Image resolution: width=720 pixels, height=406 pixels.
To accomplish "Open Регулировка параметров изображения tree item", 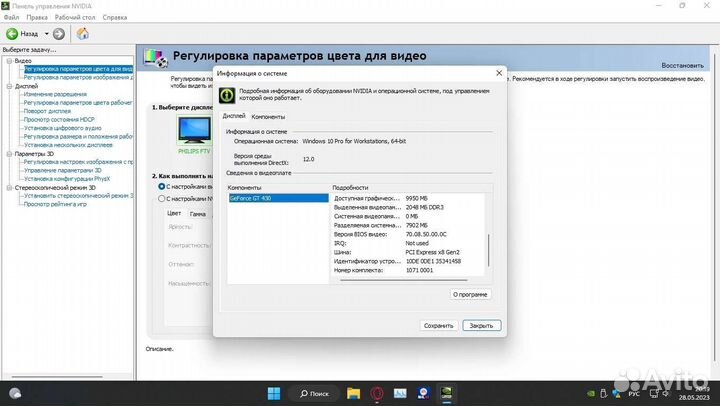I will (78, 78).
